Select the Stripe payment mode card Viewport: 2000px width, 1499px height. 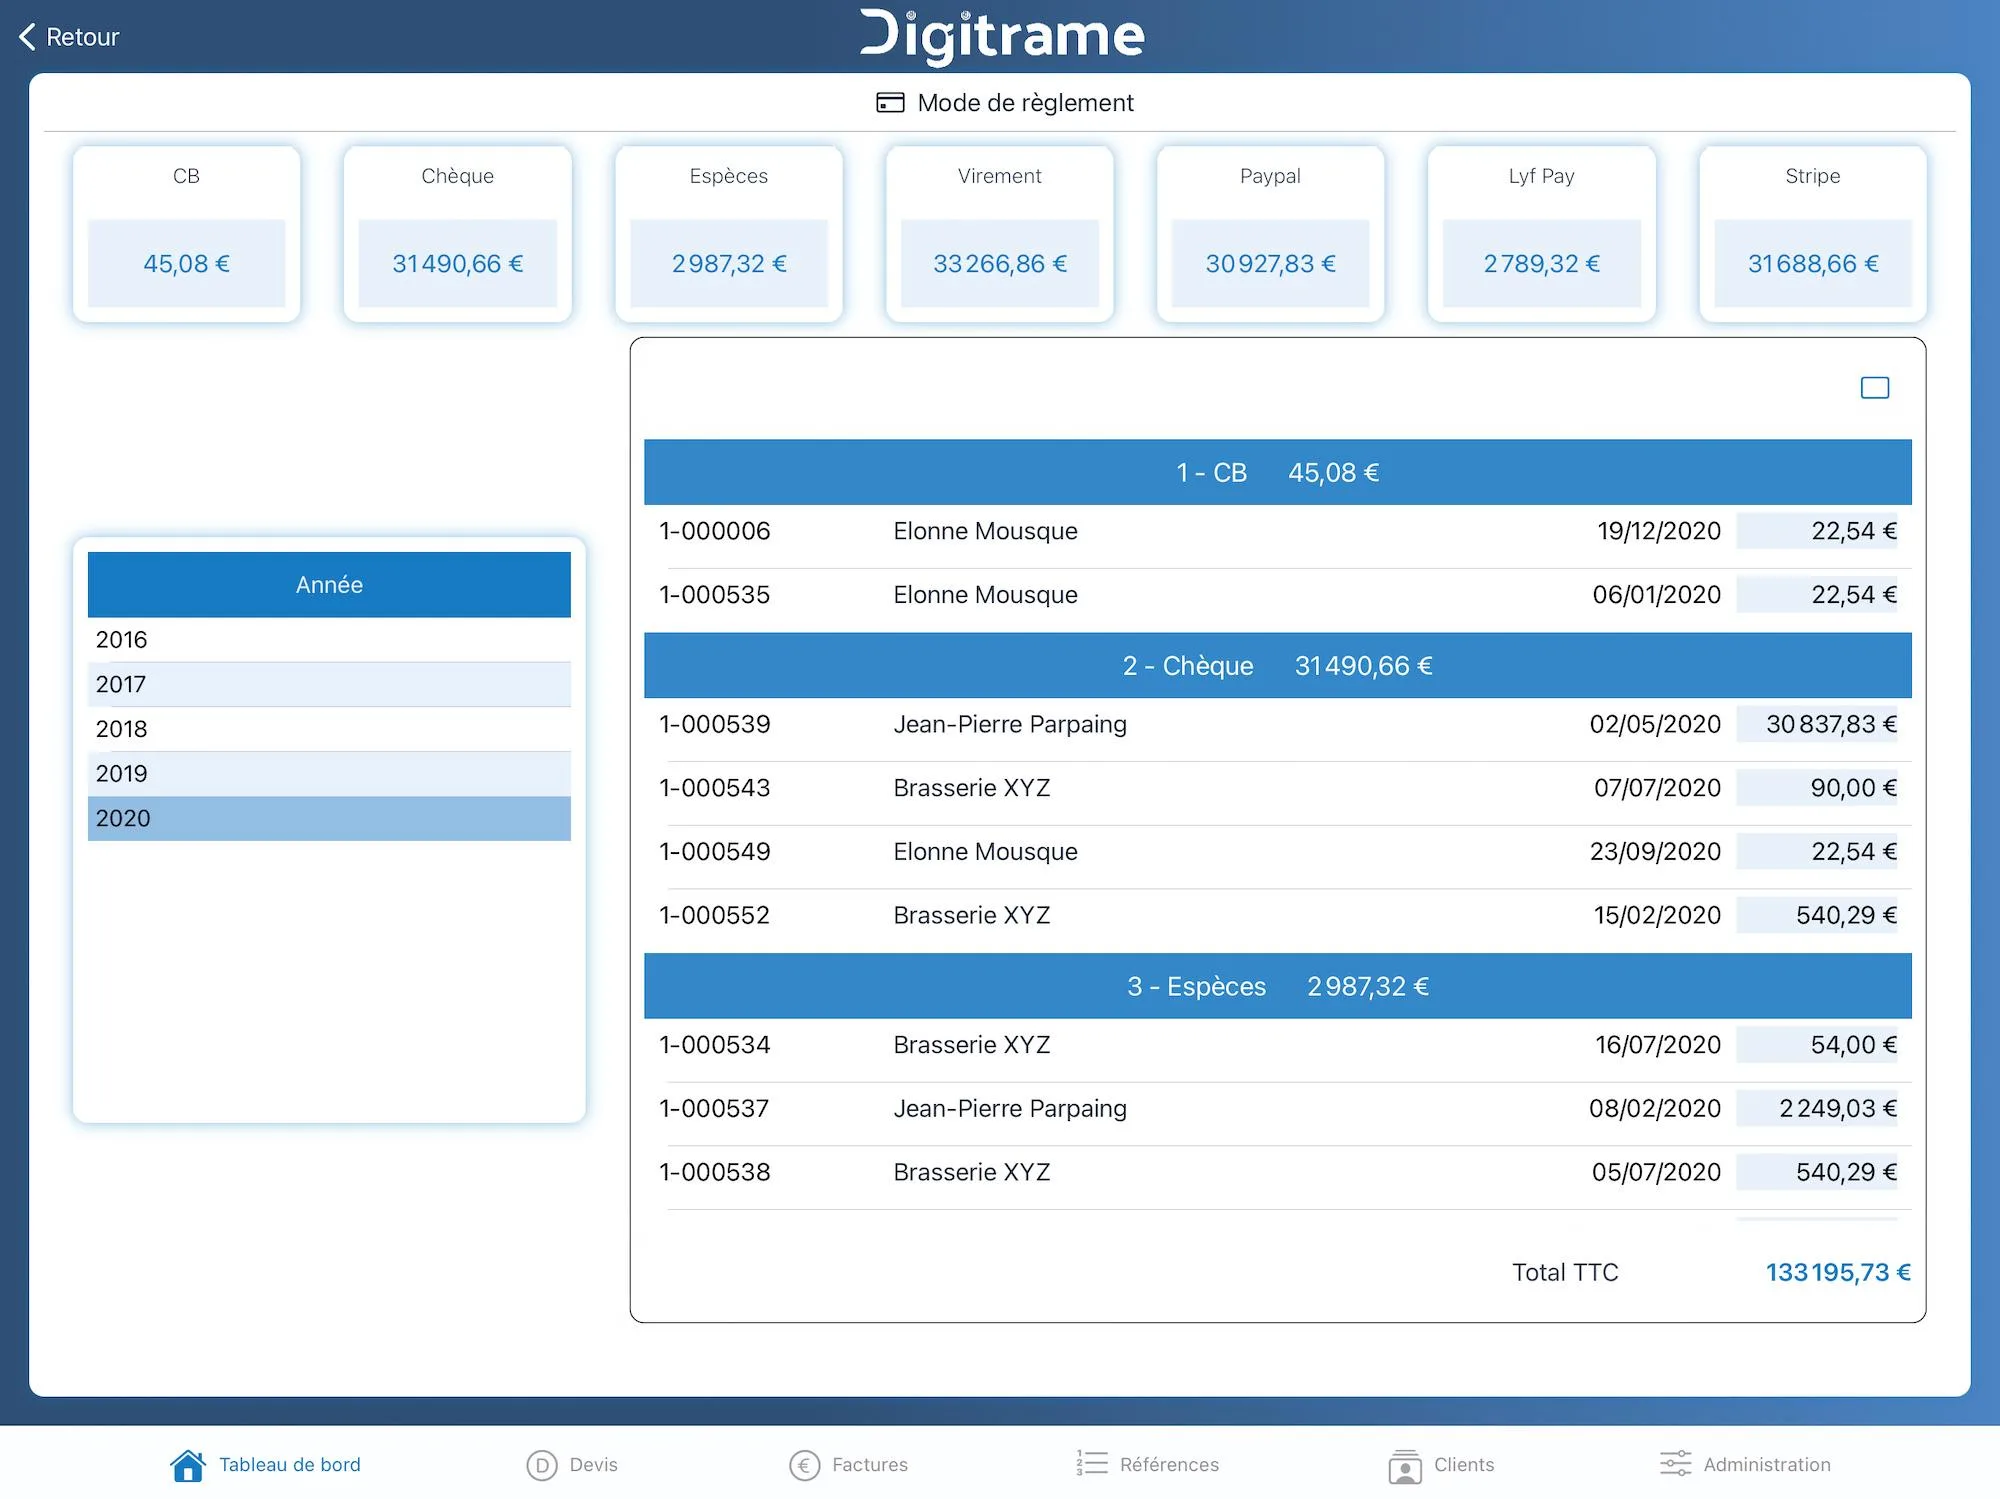coord(1813,234)
